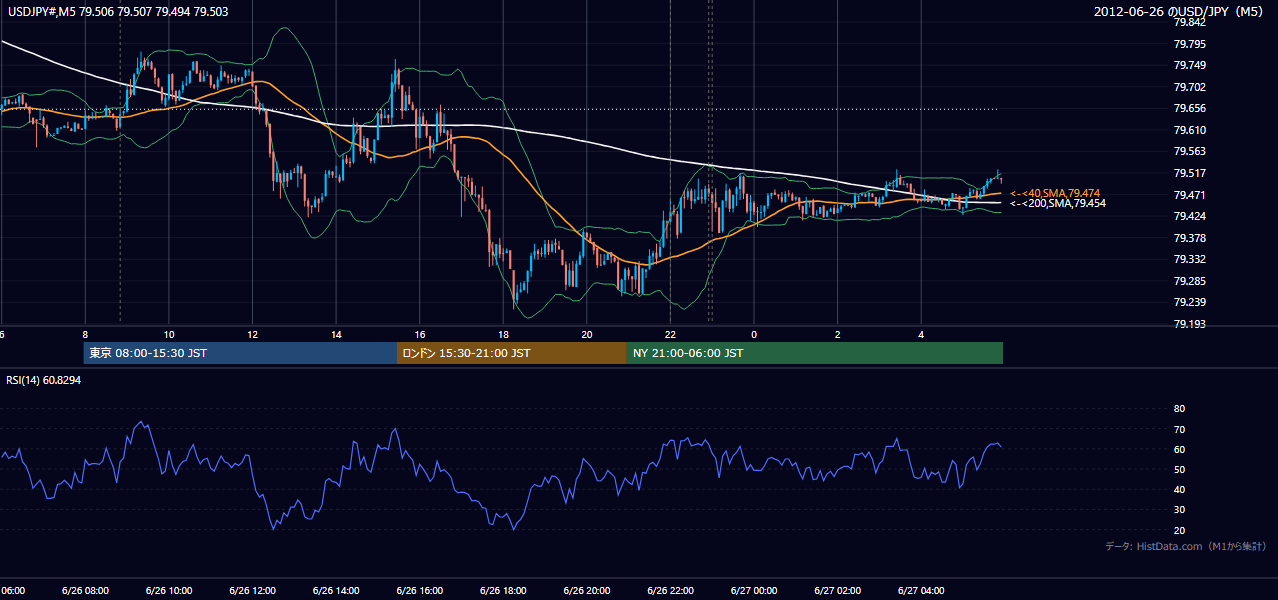Image resolution: width=1278 pixels, height=600 pixels.
Task: Click price axis value 79.424
Action: (x=1189, y=216)
